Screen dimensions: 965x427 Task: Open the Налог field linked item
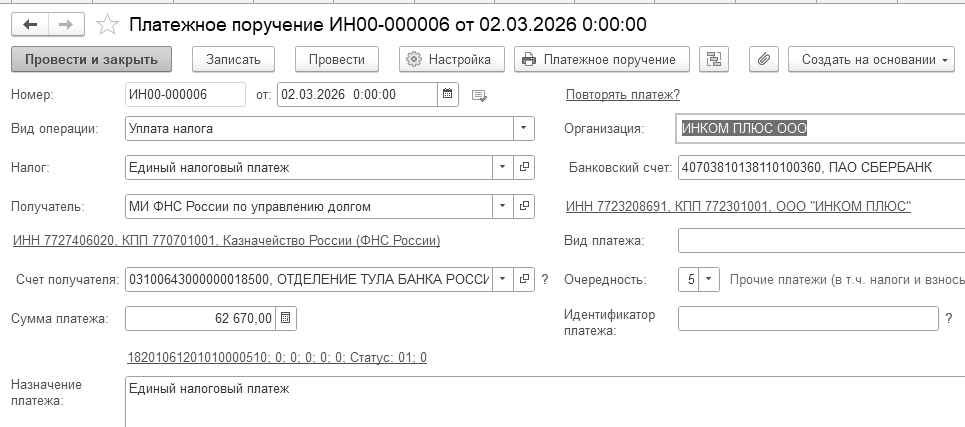[524, 168]
